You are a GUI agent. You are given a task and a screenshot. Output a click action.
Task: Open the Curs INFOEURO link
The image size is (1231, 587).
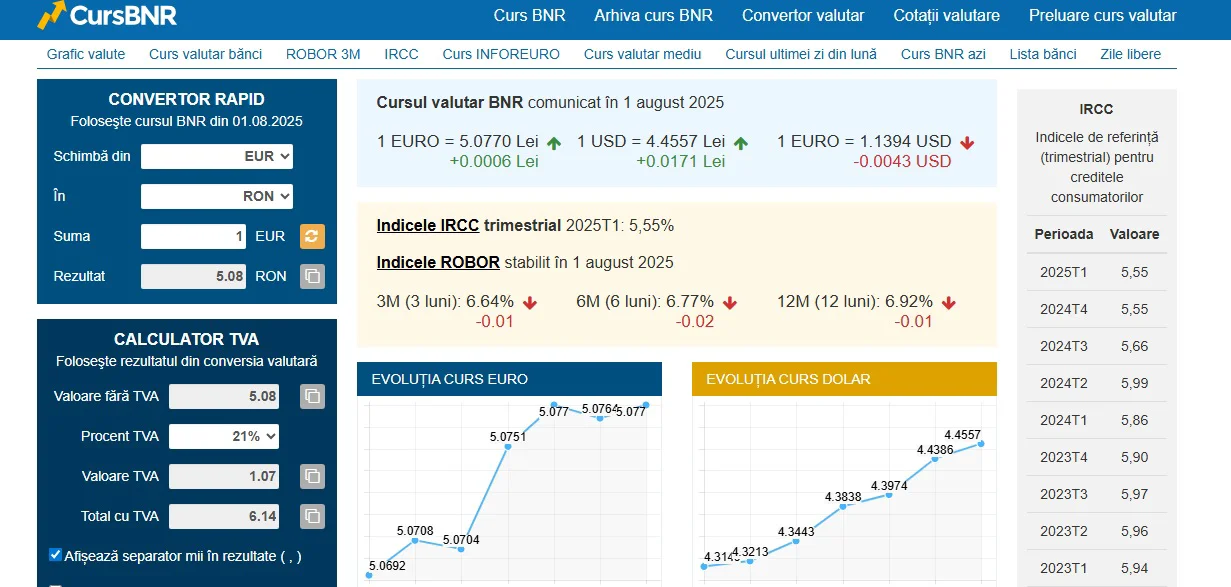501,54
